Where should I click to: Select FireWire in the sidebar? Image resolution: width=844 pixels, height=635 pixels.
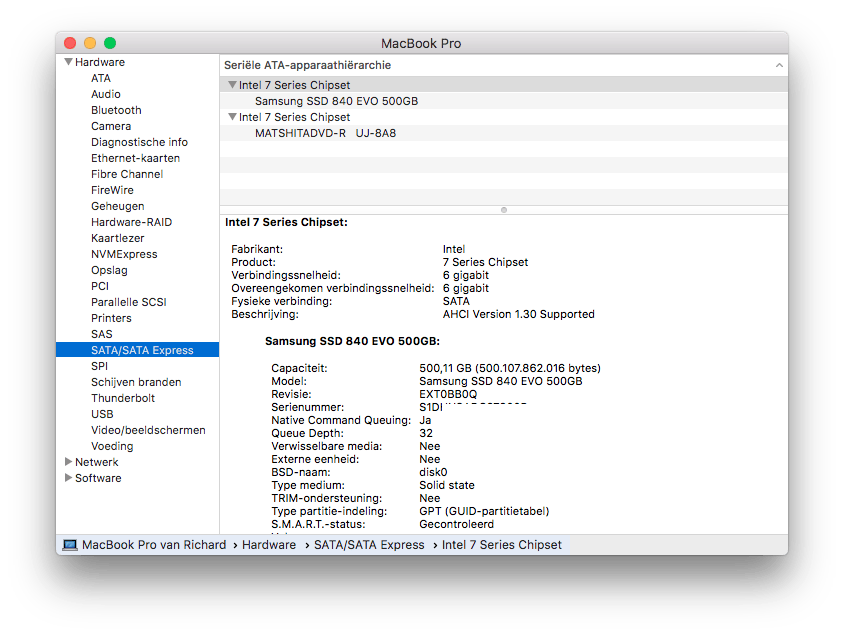pyautogui.click(x=112, y=190)
